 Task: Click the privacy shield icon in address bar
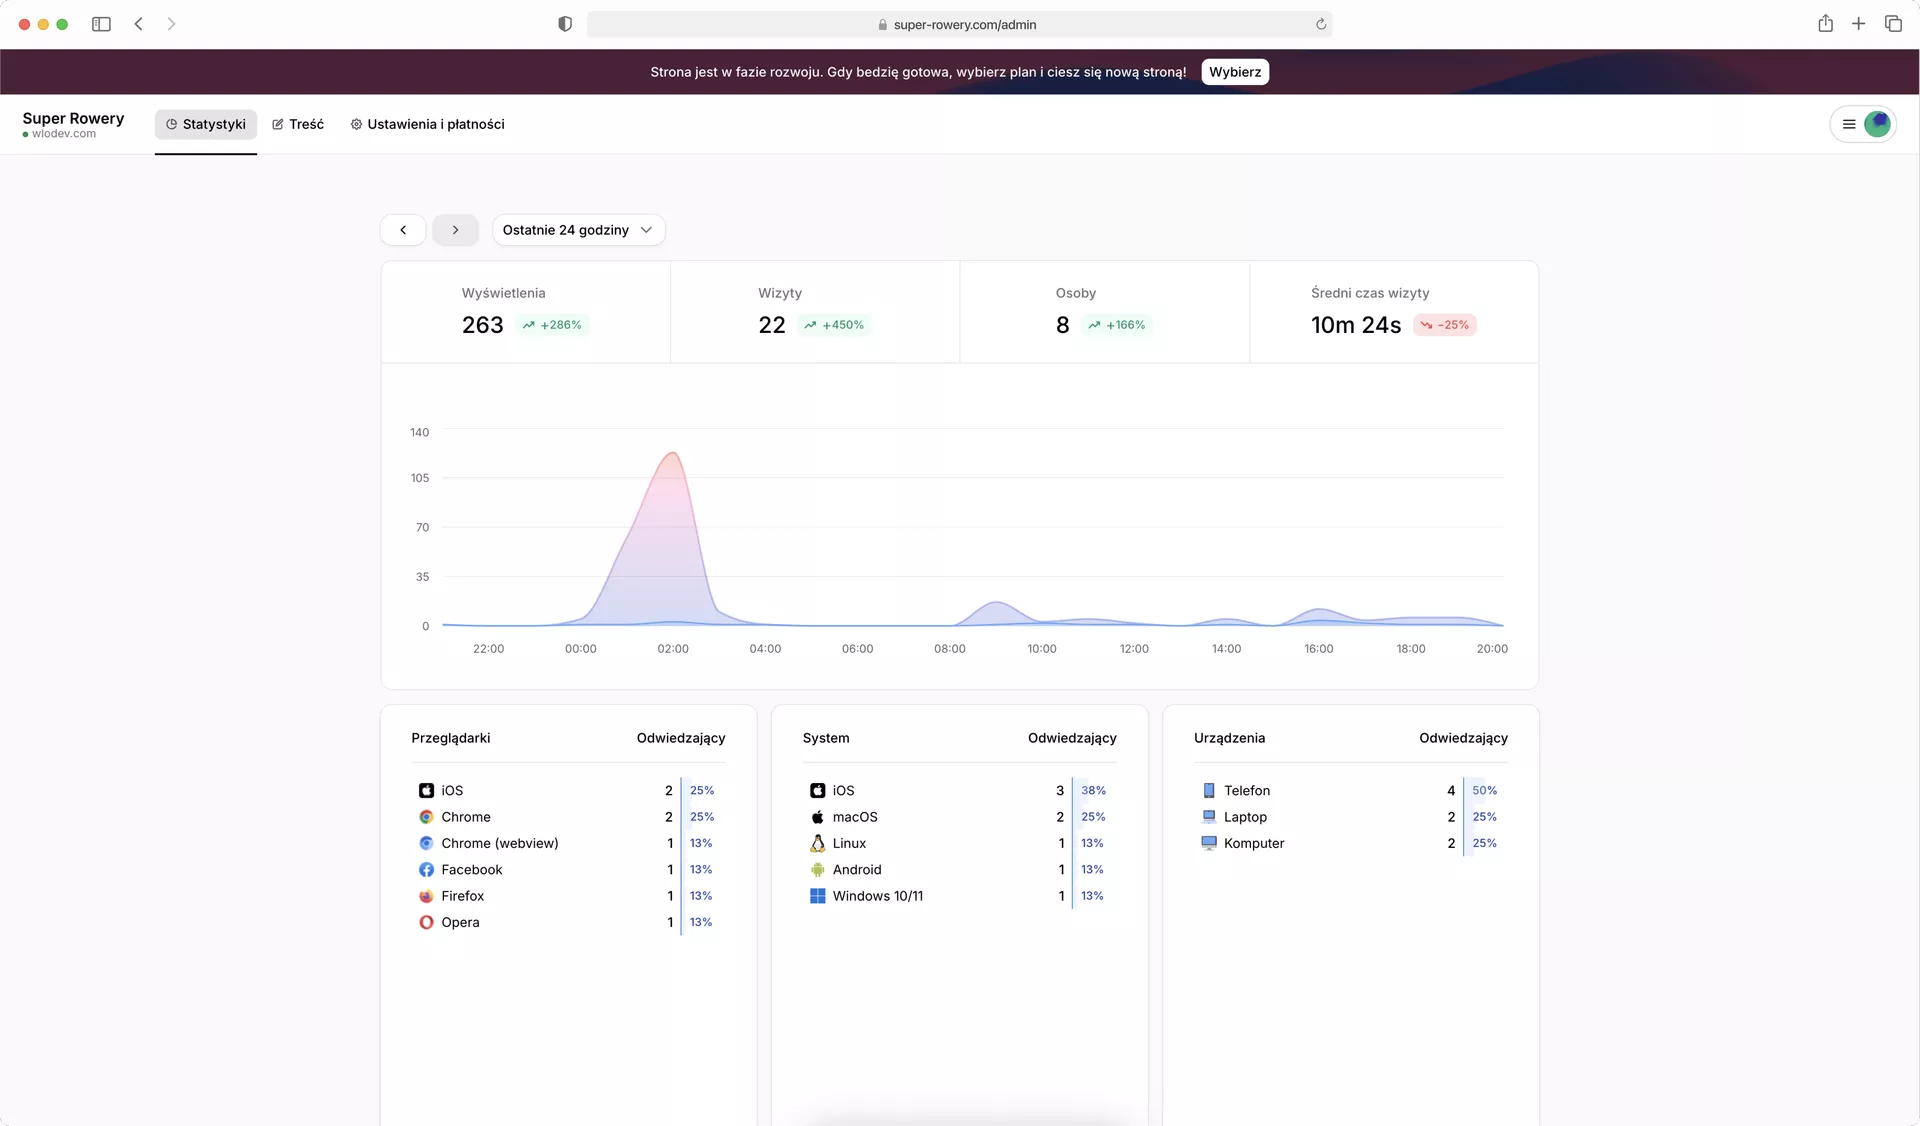(x=565, y=24)
